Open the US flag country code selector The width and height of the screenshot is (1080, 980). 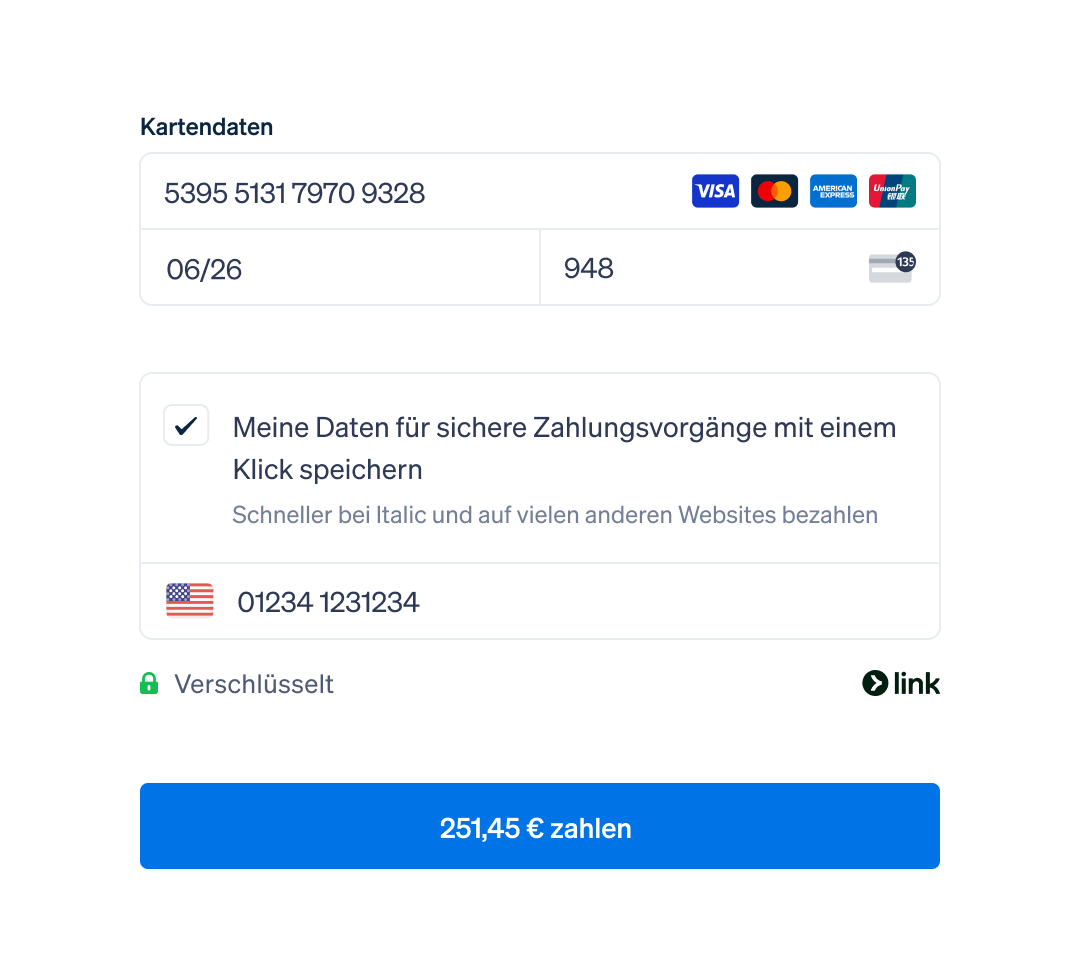click(189, 601)
